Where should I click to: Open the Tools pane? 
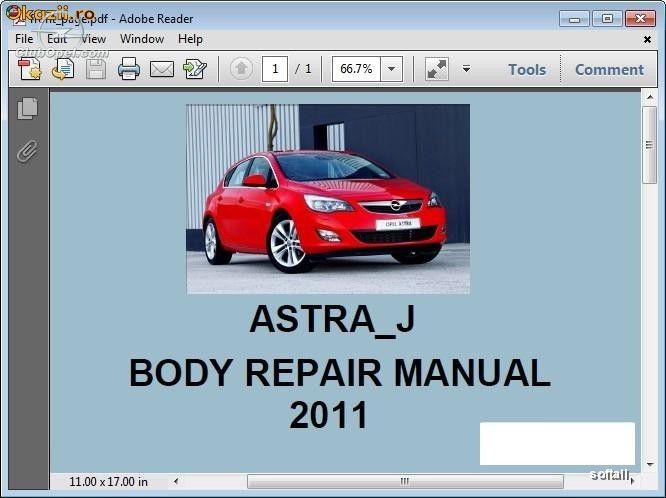pos(527,70)
